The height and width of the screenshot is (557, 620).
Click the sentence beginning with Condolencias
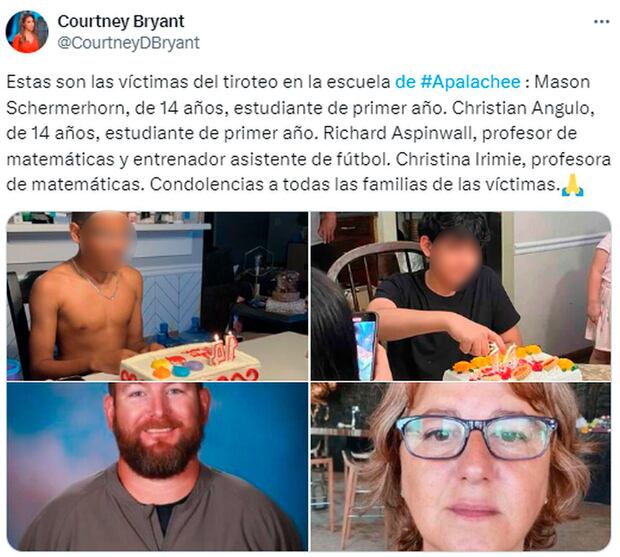pyautogui.click(x=353, y=185)
